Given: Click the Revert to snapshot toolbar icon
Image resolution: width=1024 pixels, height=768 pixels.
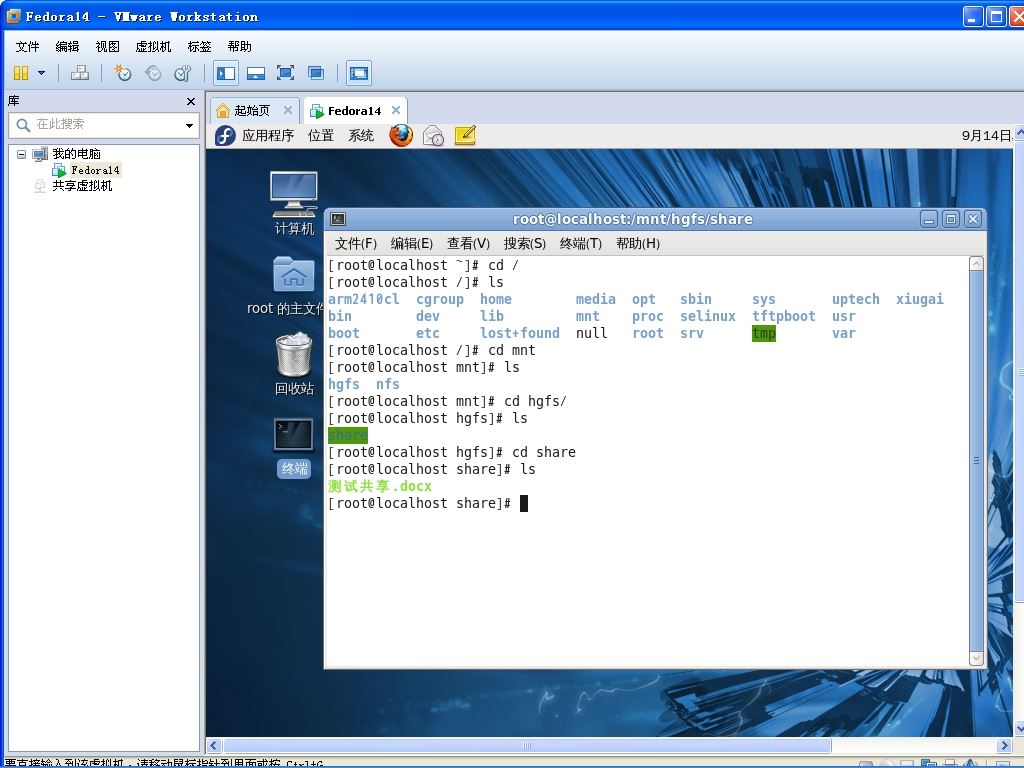Looking at the screenshot, I should (x=153, y=73).
